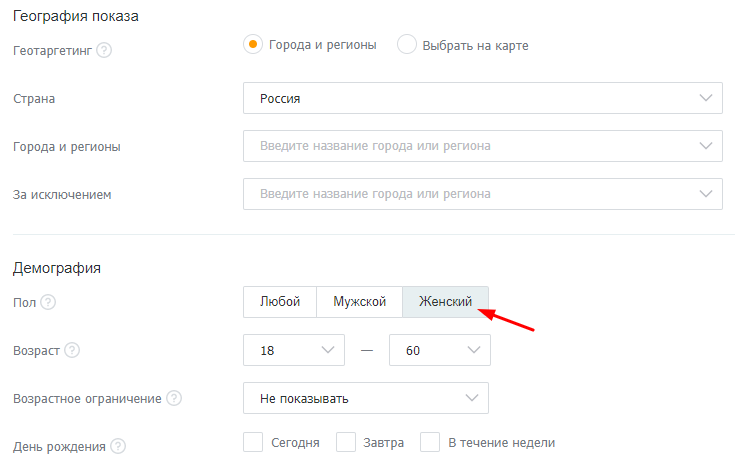Image resolution: width=735 pixels, height=466 pixels.
Task: Expand the maximum age dropdown showing 60
Action: 439,350
